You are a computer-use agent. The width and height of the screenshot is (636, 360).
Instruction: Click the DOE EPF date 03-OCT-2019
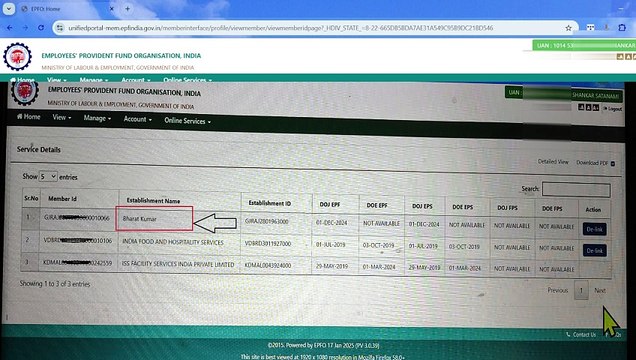pyautogui.click(x=378, y=245)
